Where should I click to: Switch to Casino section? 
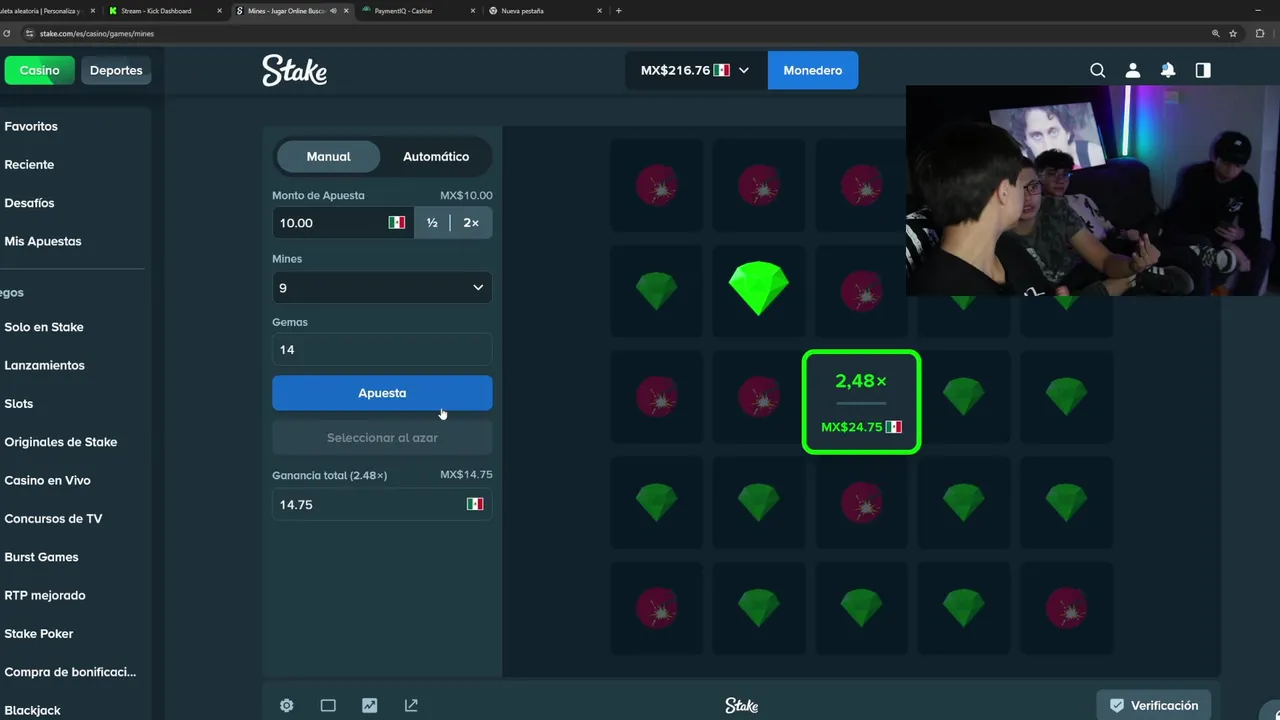pos(40,70)
